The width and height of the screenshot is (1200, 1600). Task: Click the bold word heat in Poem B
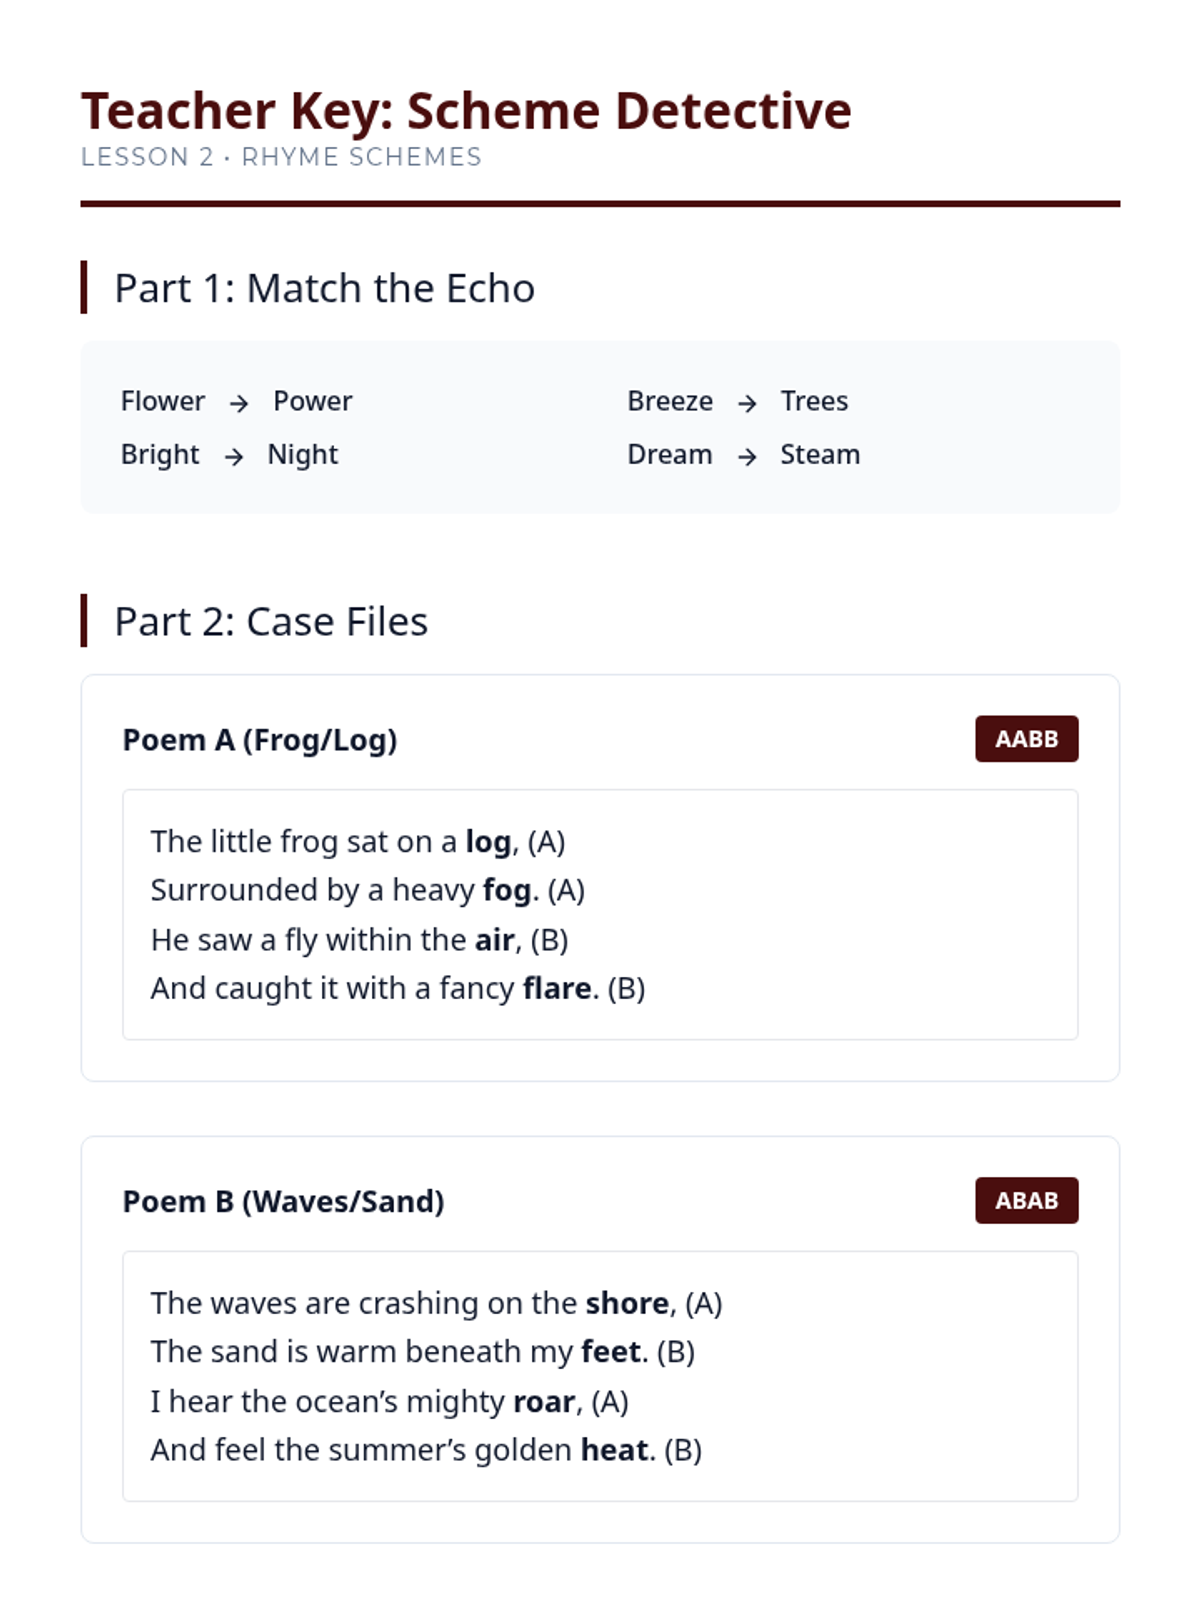pyautogui.click(x=615, y=1450)
